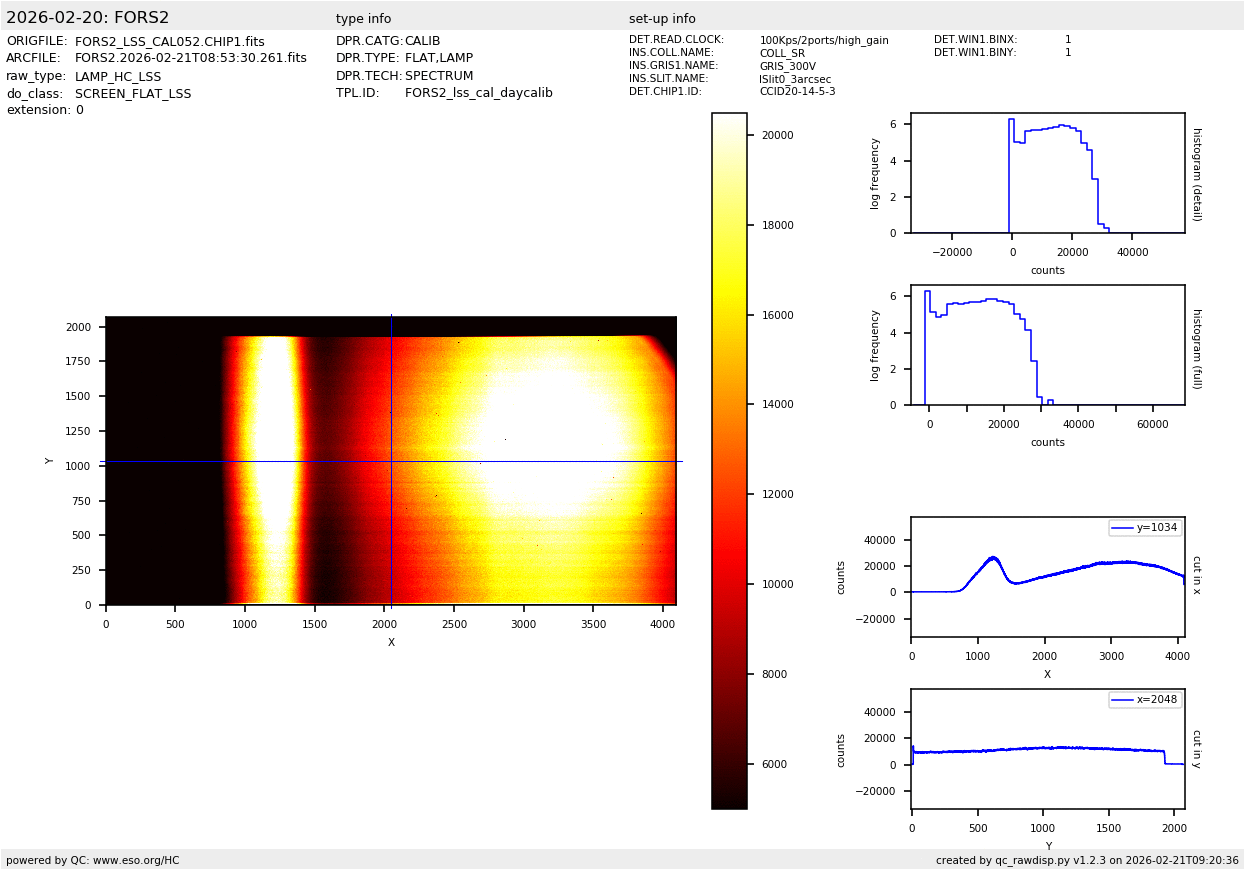Screen dimensions: 1245x870
Task: Select the cut in y plot
Action: (x=1047, y=748)
